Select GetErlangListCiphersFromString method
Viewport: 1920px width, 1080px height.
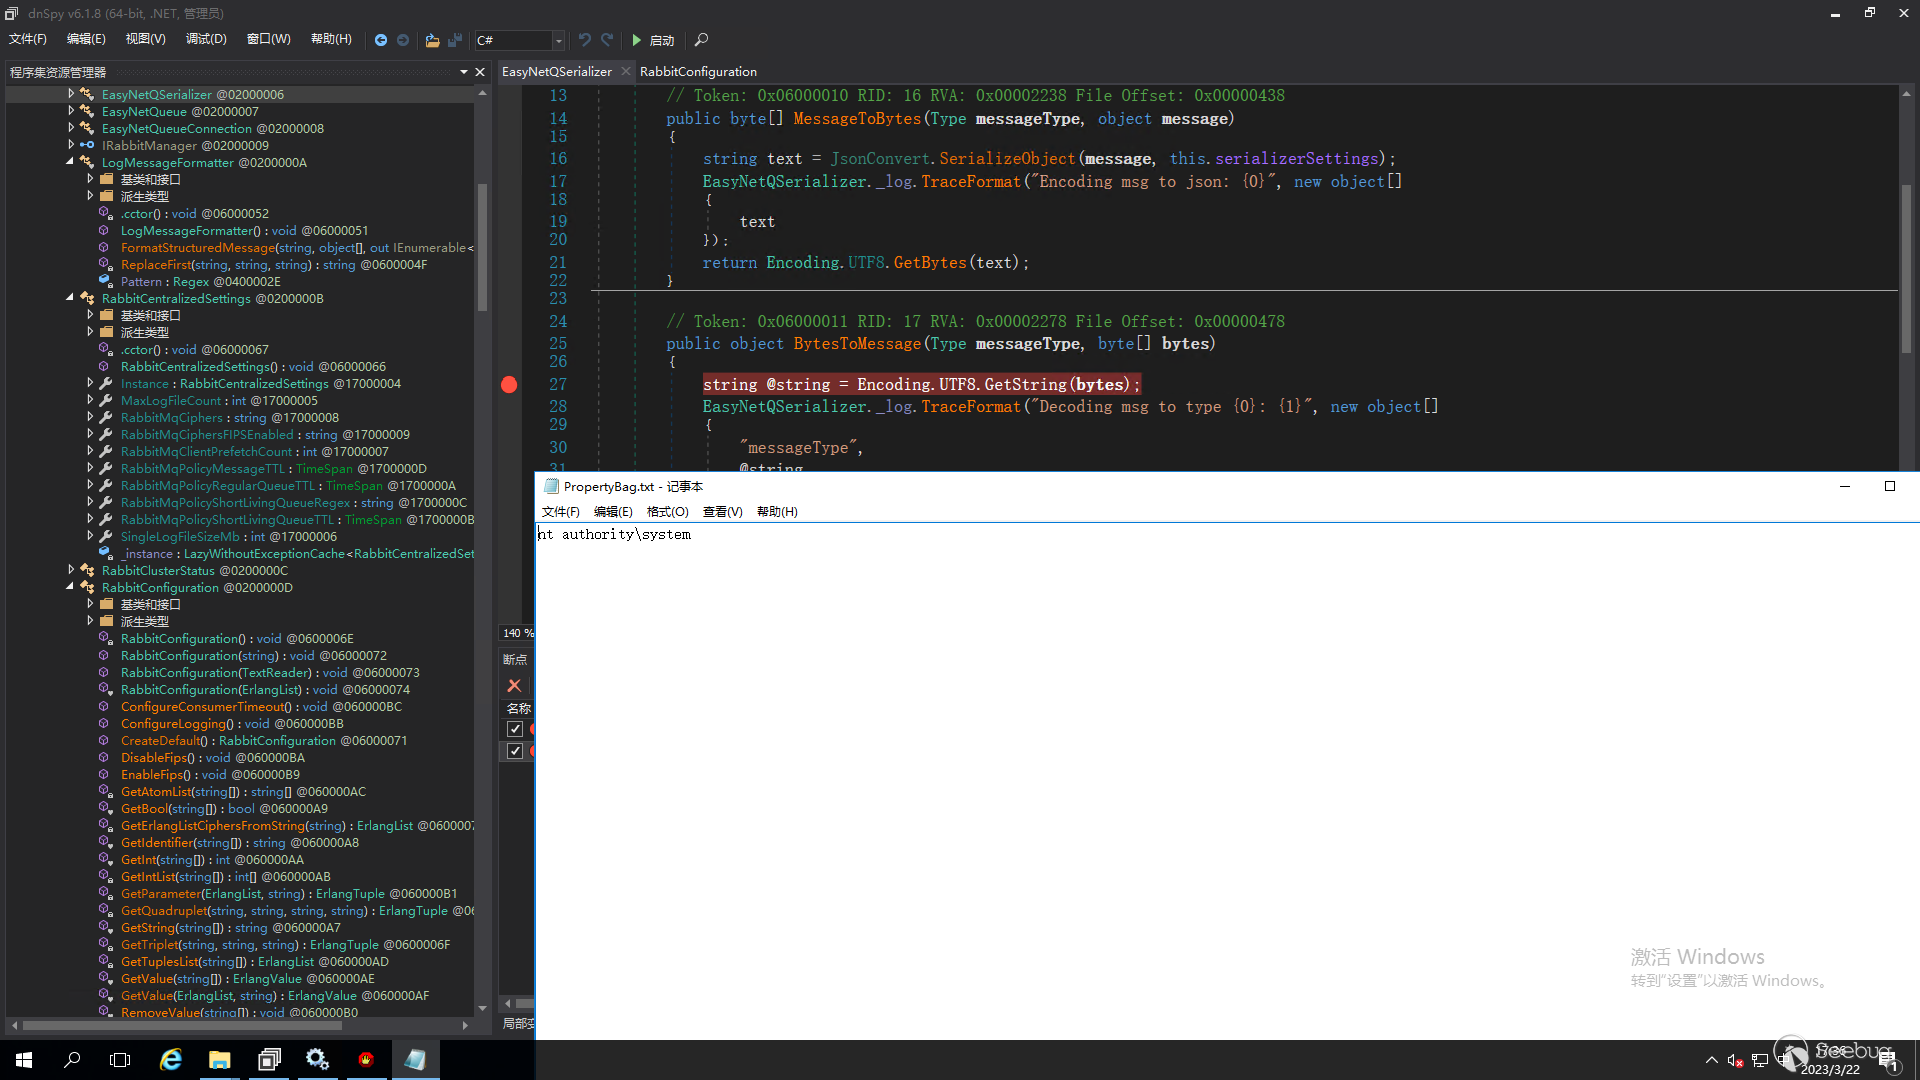click(x=298, y=826)
